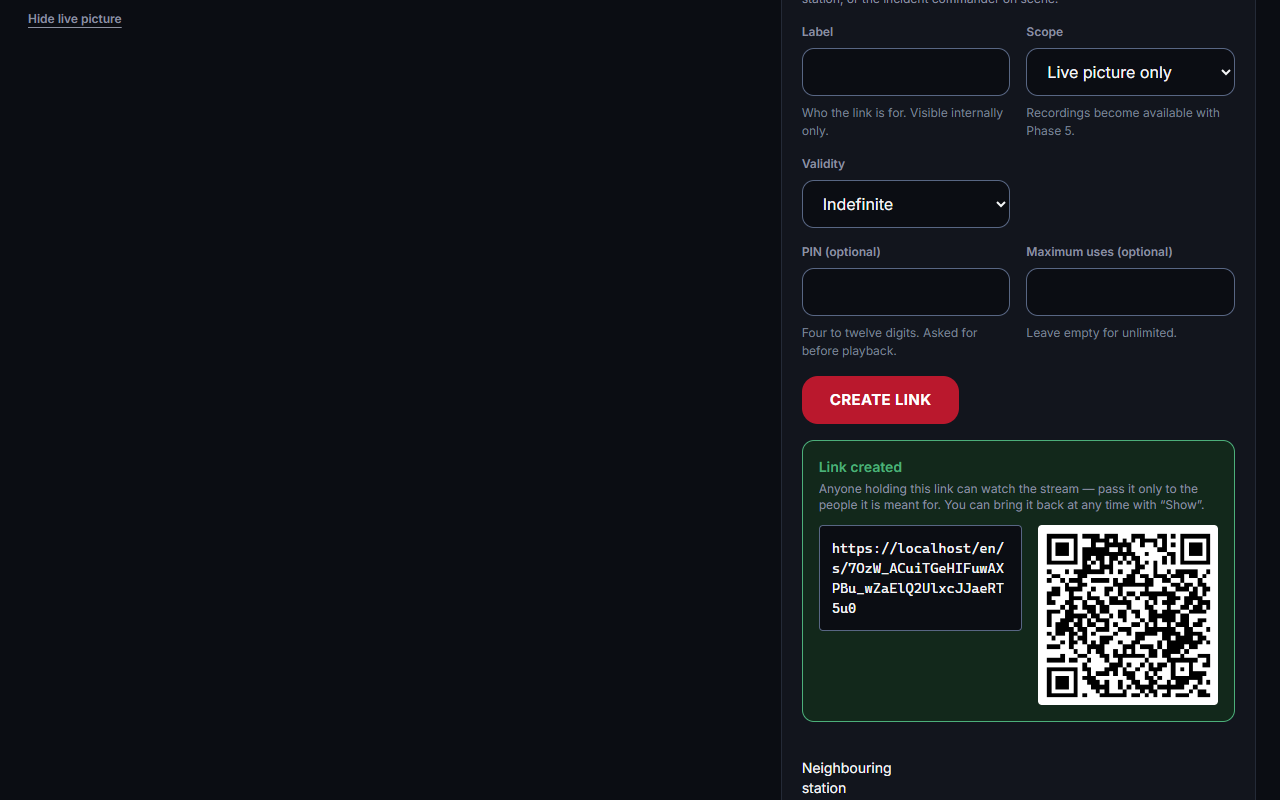Click the 'Recordings become available with Phase 5' hint
1280x800 pixels.
click(1123, 122)
